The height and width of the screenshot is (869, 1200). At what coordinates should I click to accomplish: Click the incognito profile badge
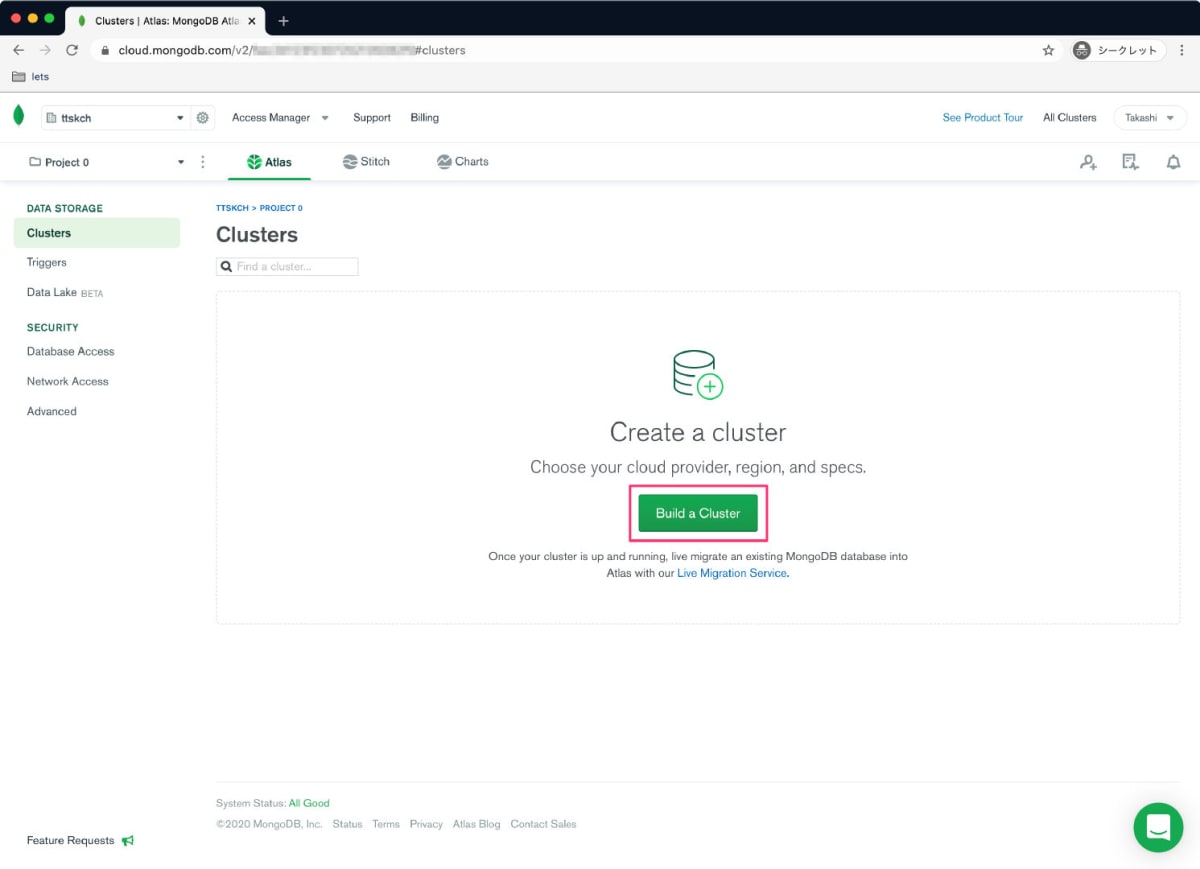(x=1117, y=50)
